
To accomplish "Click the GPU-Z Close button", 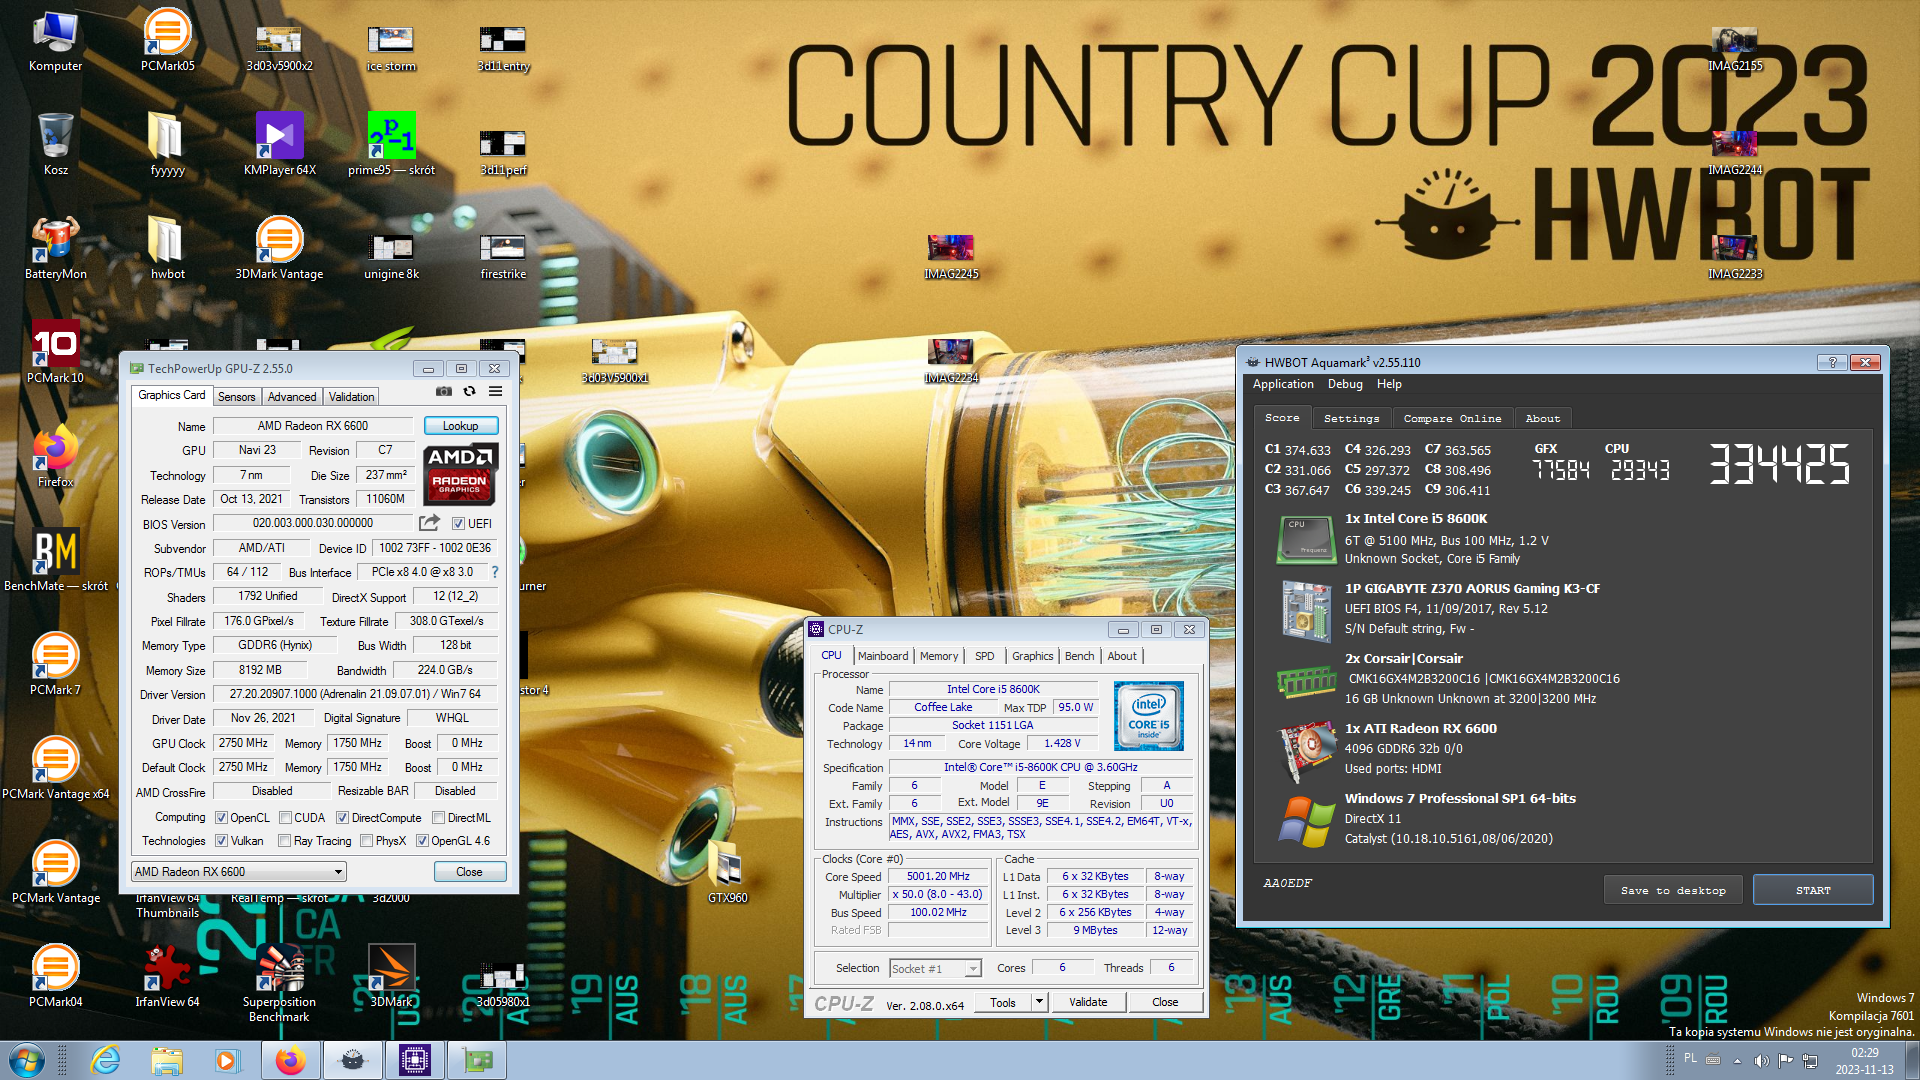I will 469,871.
